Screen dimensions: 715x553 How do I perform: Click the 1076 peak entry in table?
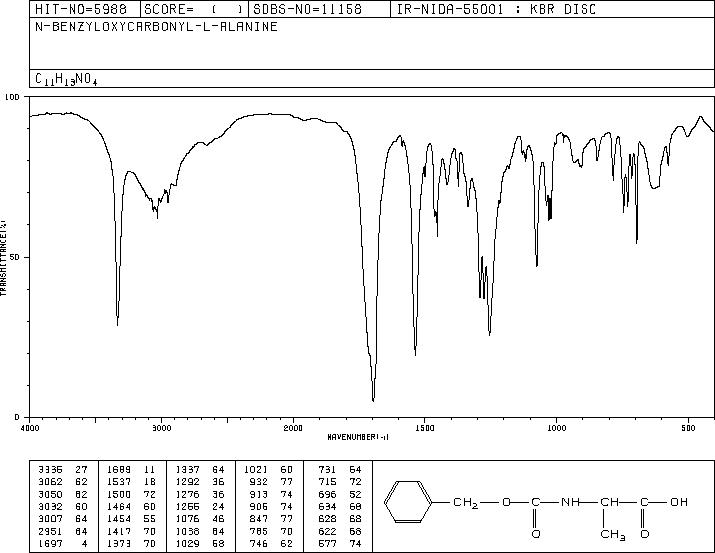click(200, 519)
